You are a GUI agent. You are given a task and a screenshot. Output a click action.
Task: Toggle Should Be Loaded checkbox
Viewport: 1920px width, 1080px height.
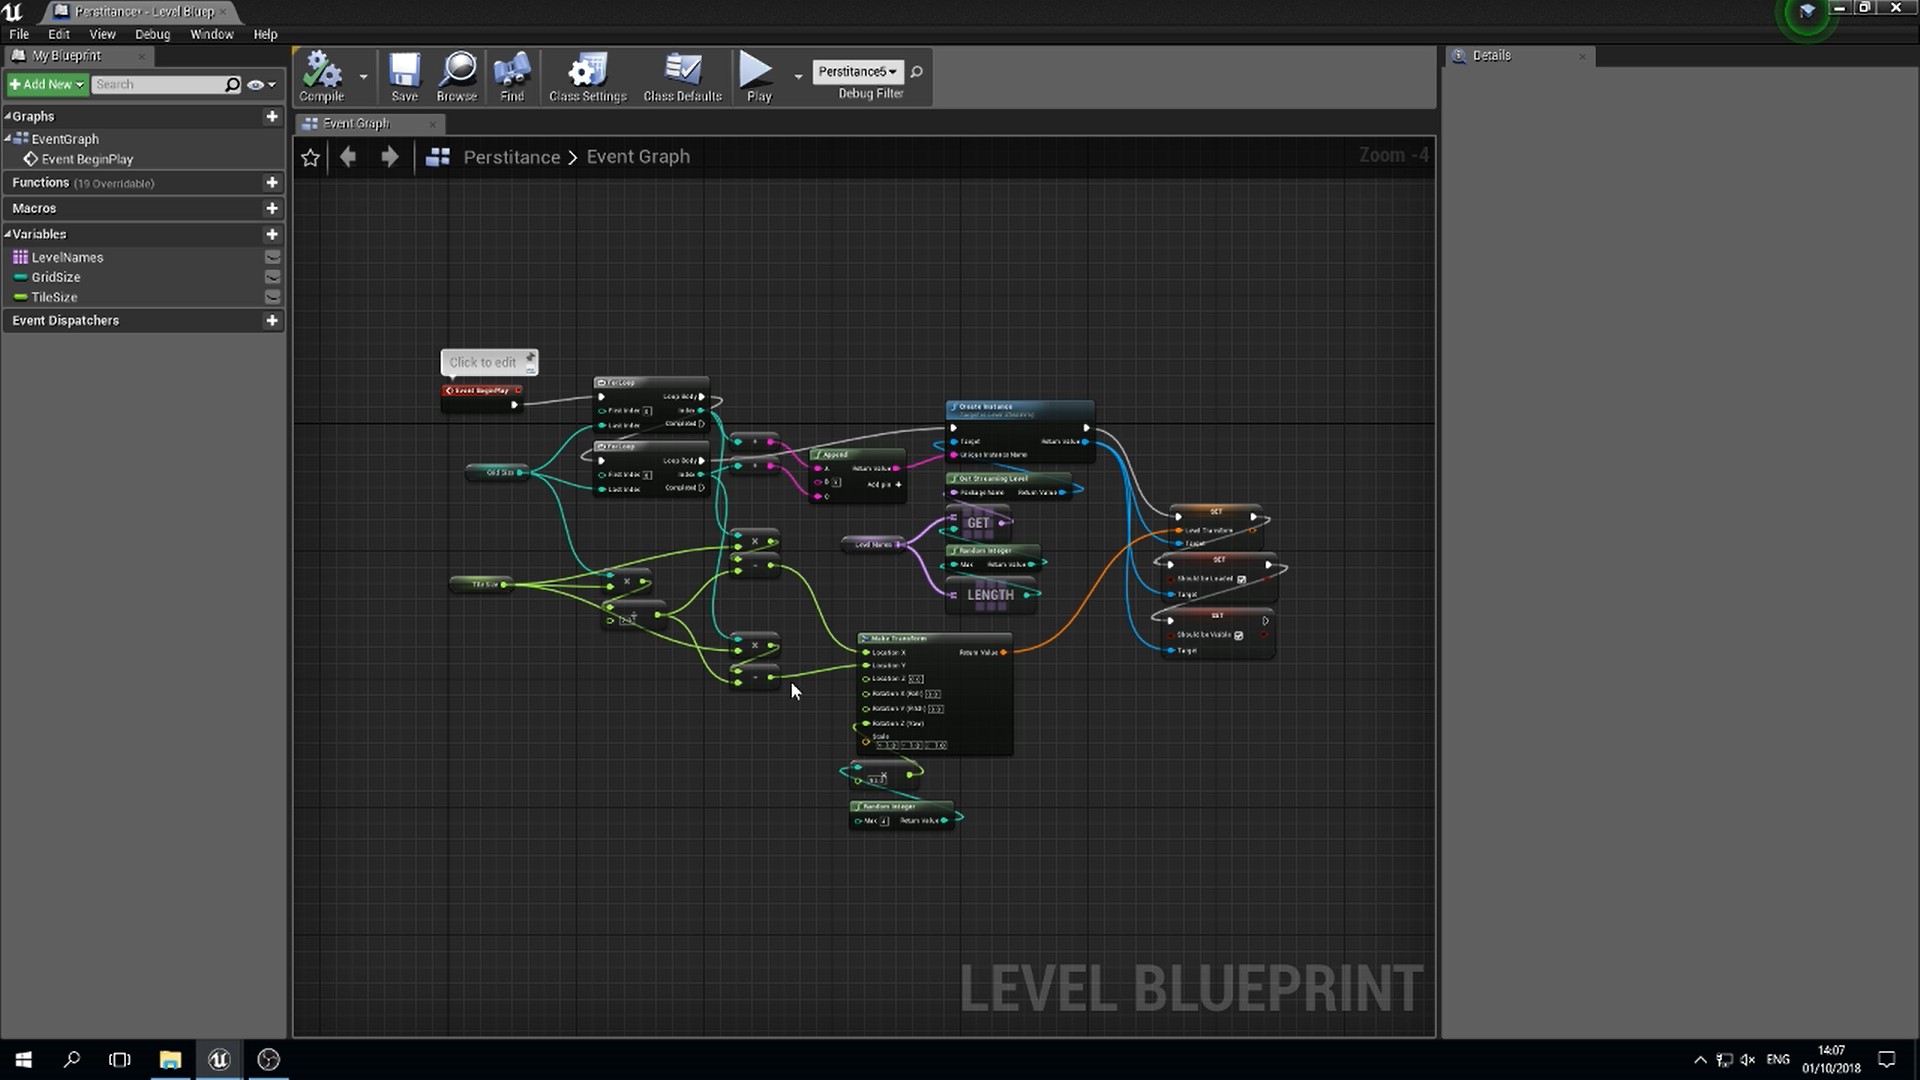coord(1242,579)
